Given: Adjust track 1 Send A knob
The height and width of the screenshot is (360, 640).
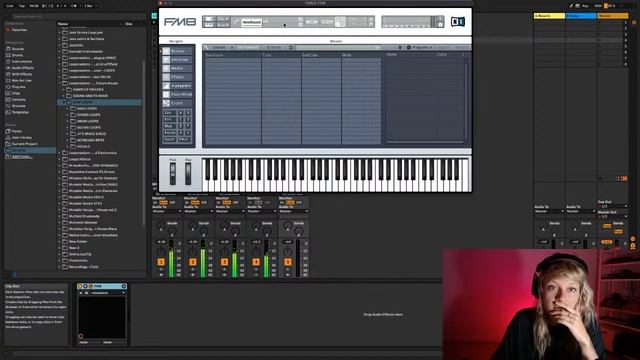Looking at the screenshot, I should [x=161, y=225].
